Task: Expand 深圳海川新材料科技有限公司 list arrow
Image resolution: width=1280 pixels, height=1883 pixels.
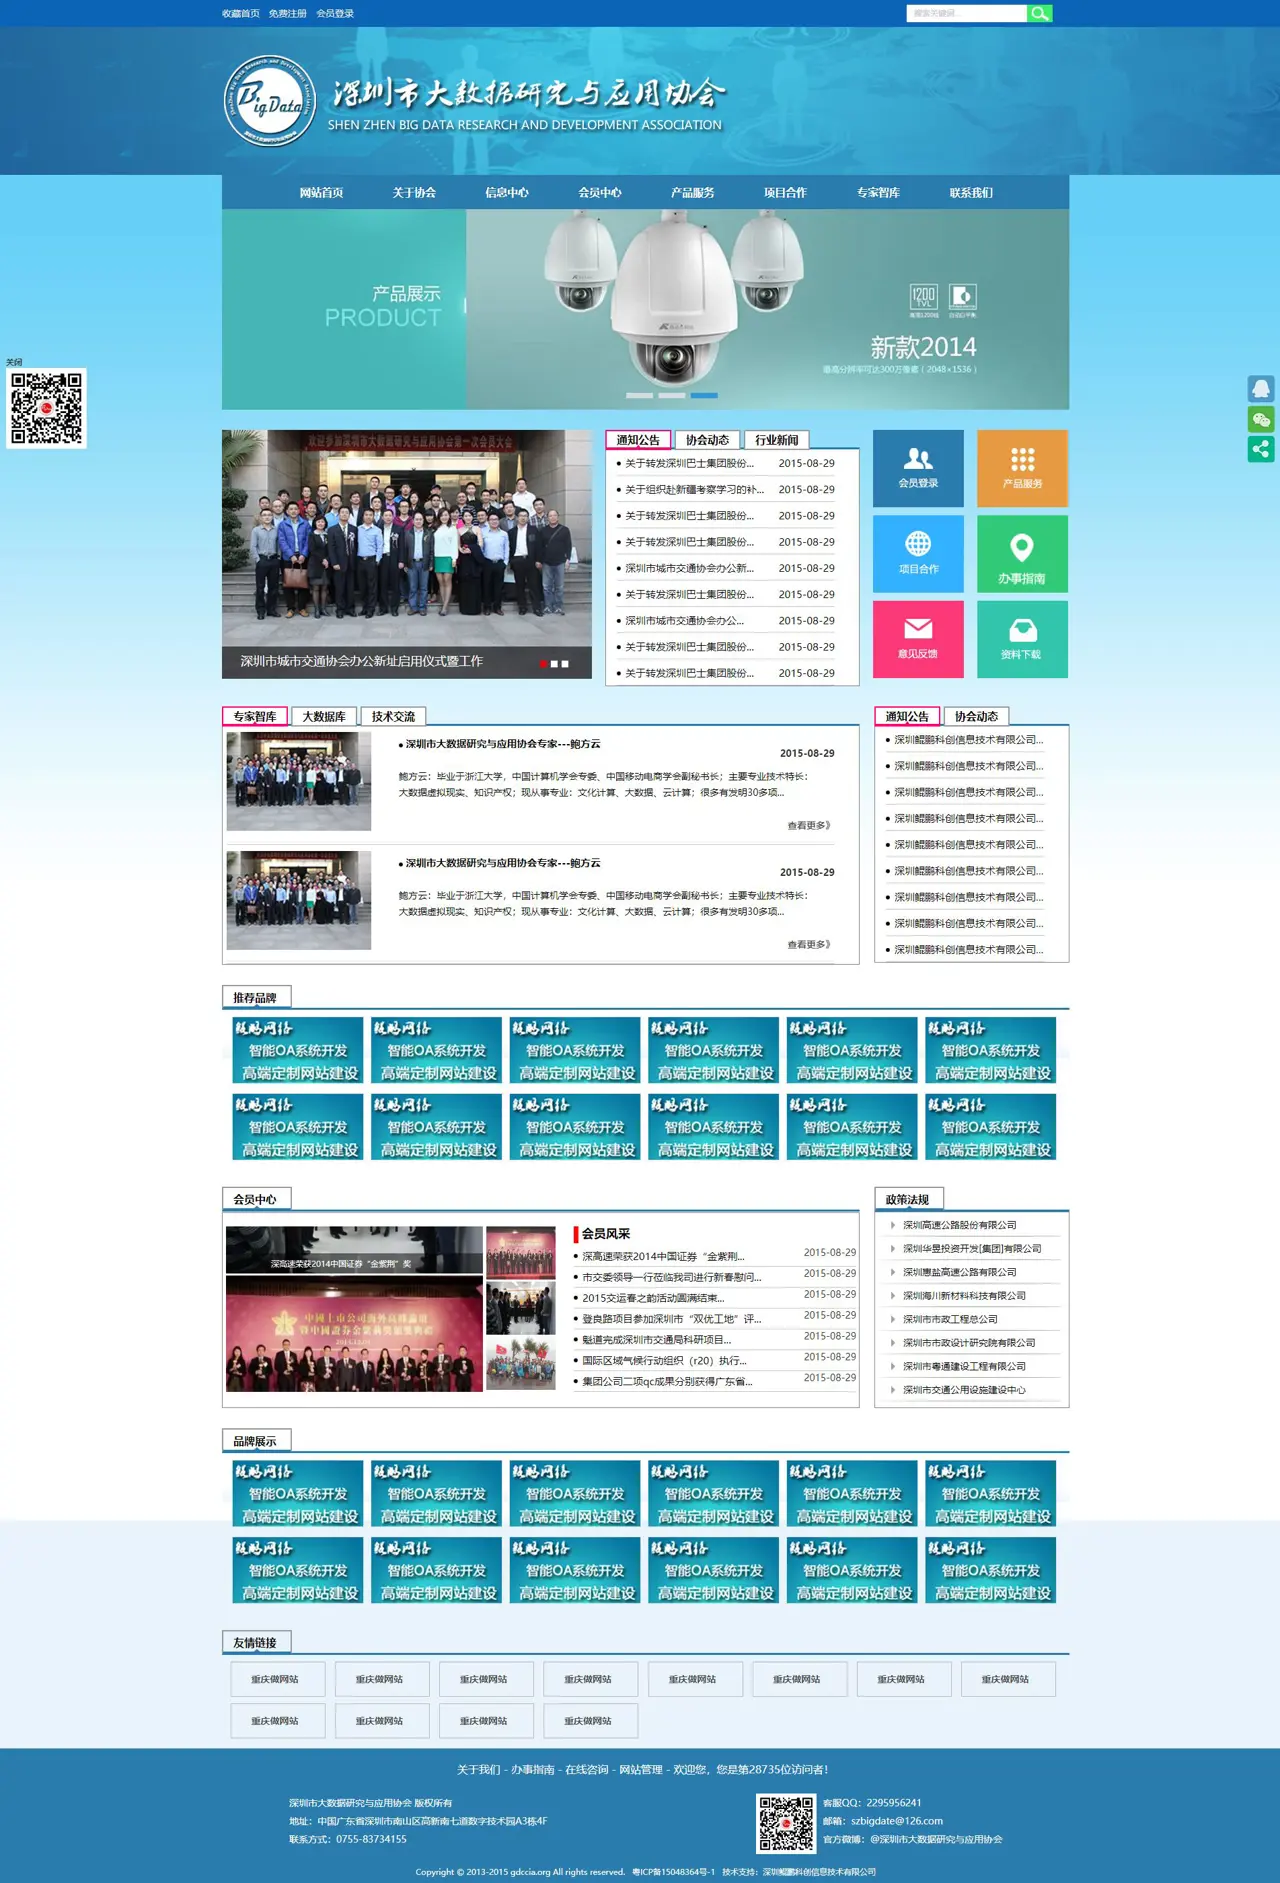Action: point(893,1295)
